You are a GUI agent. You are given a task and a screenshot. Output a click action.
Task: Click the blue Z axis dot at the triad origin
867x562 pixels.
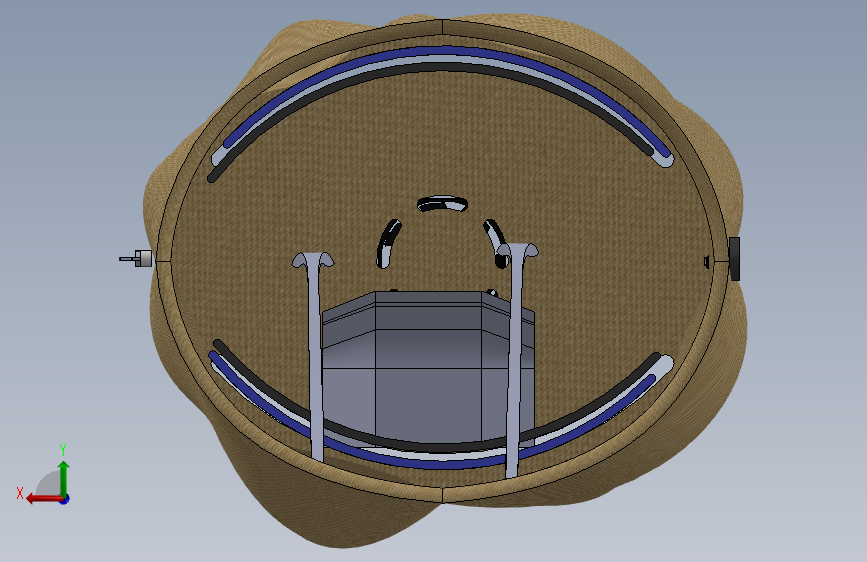(65, 499)
